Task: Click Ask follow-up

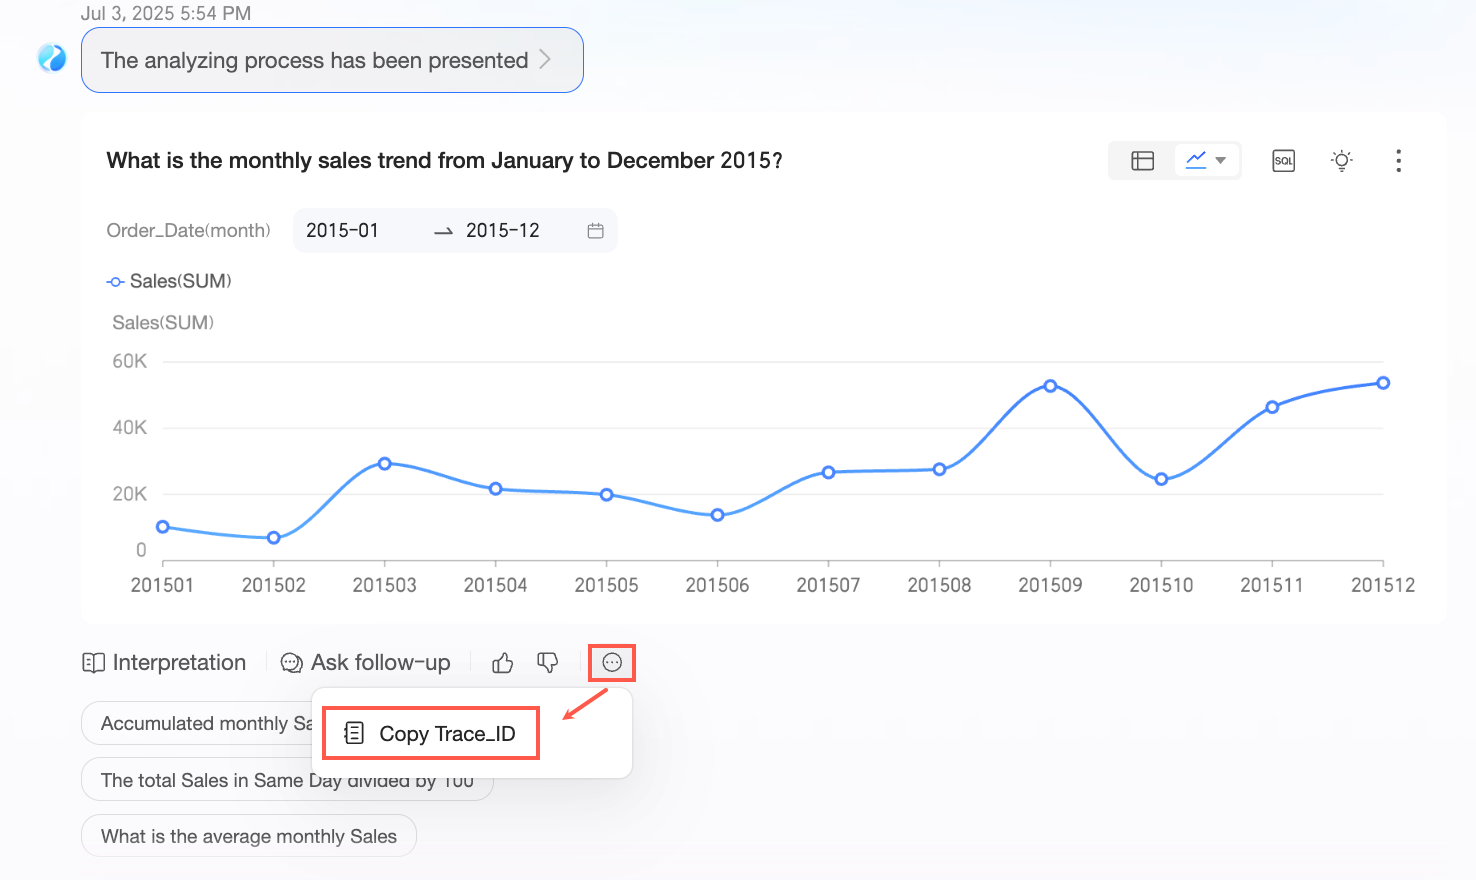Action: pyautogui.click(x=366, y=663)
